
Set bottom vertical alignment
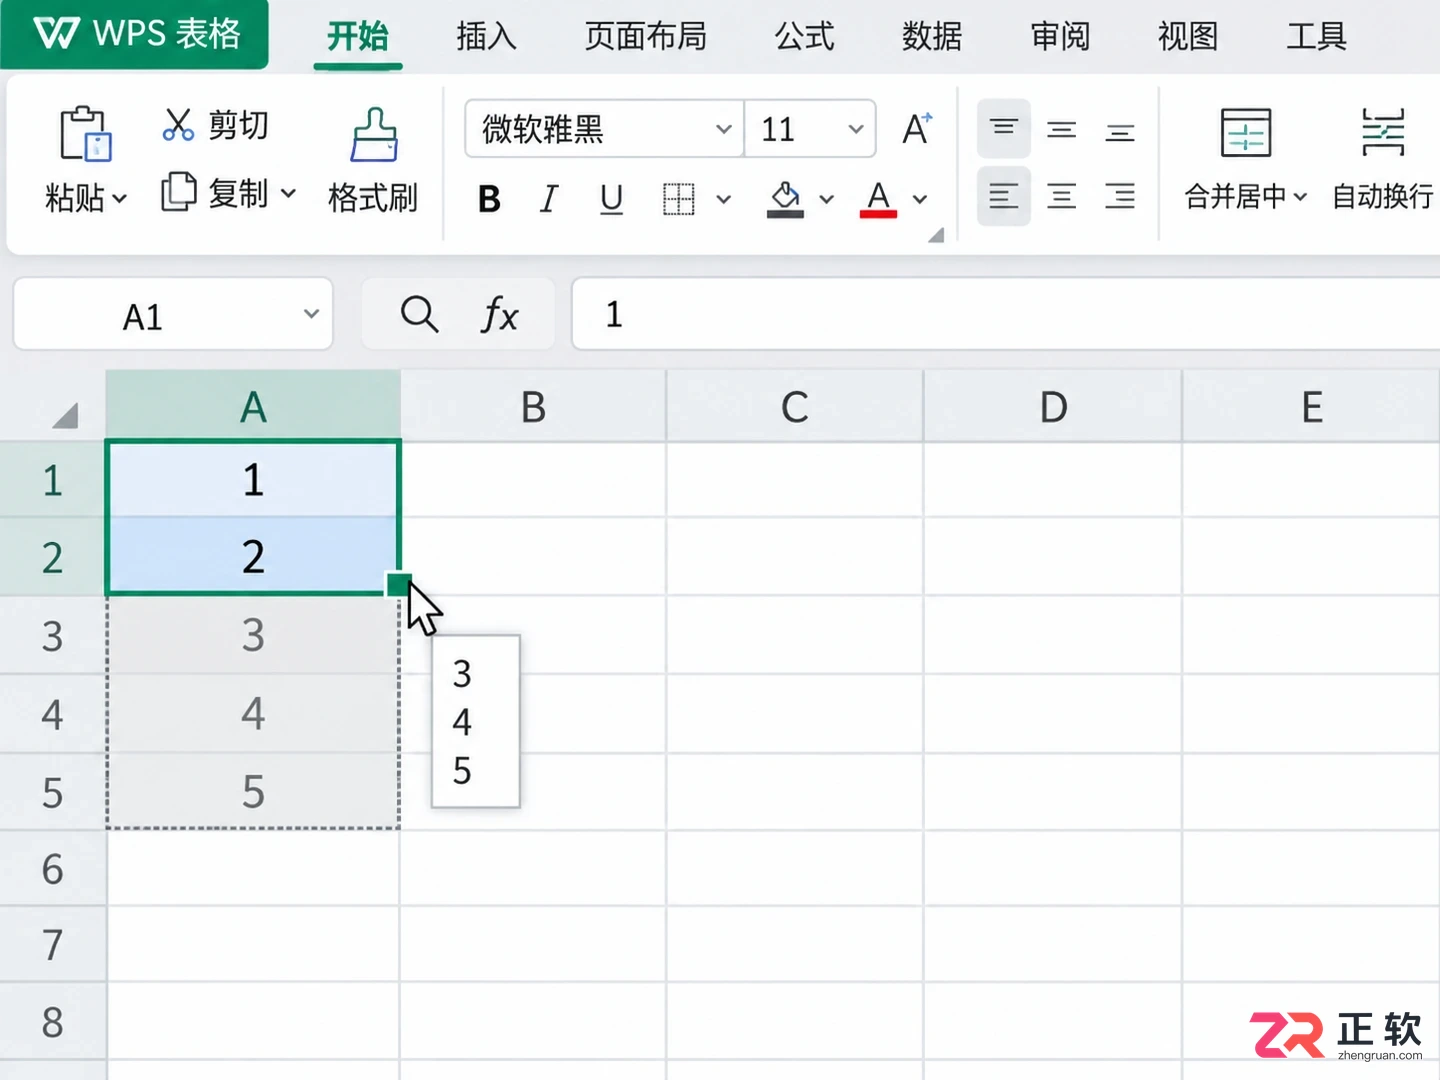[1120, 131]
